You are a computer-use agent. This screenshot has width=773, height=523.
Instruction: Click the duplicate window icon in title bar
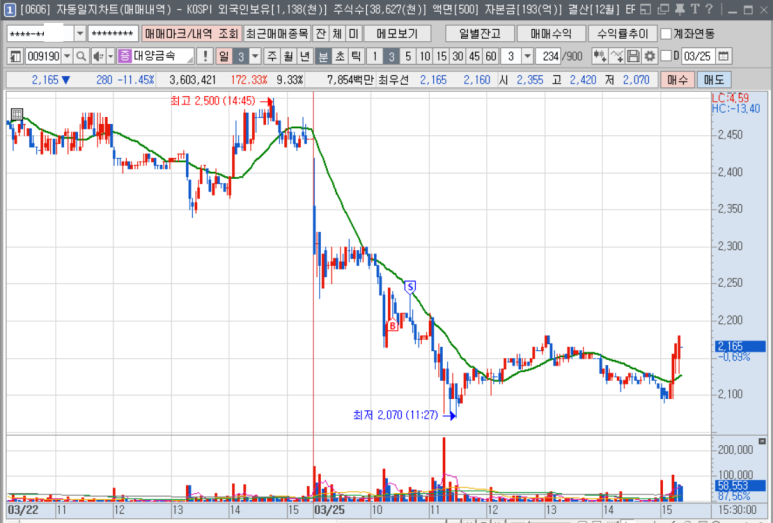point(663,9)
